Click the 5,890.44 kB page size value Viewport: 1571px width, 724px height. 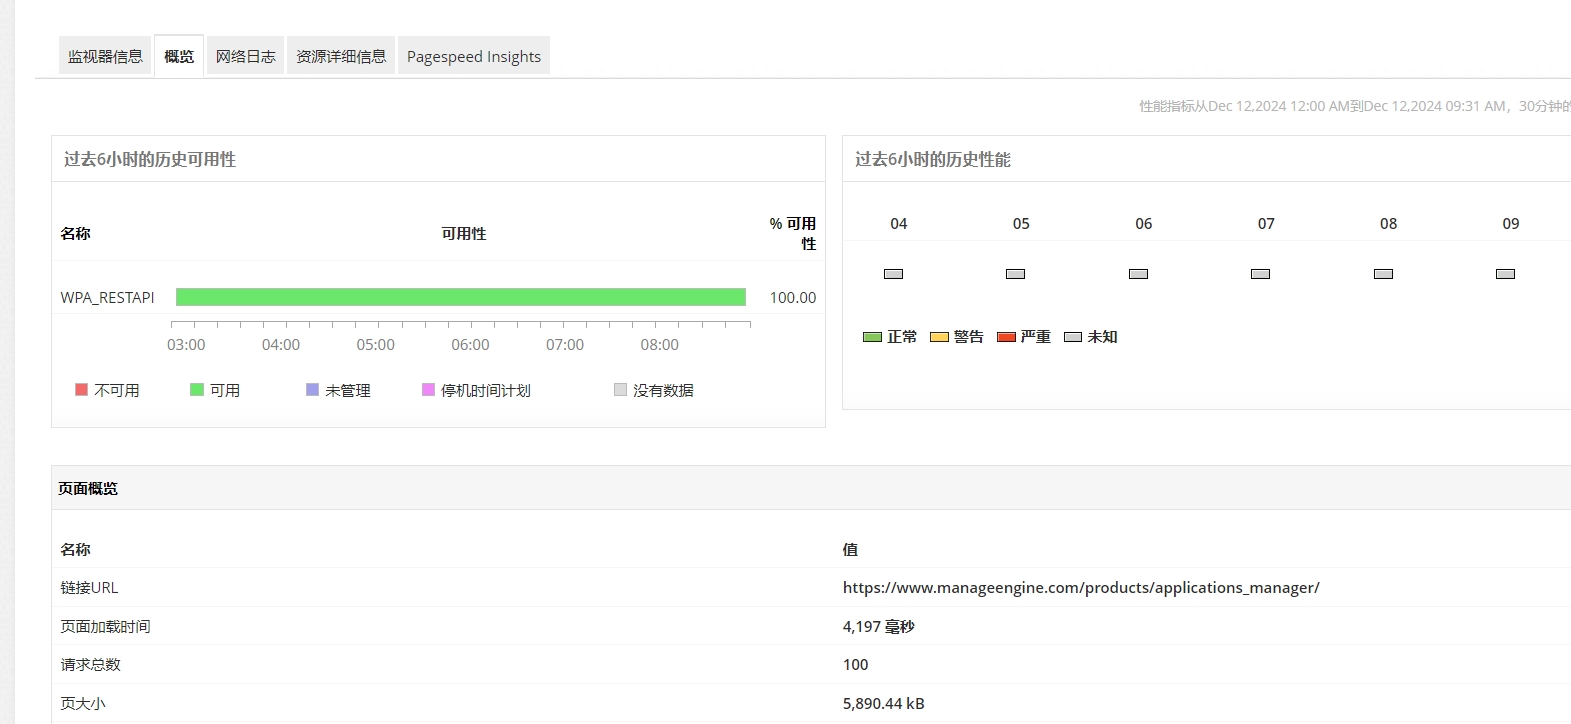point(883,703)
